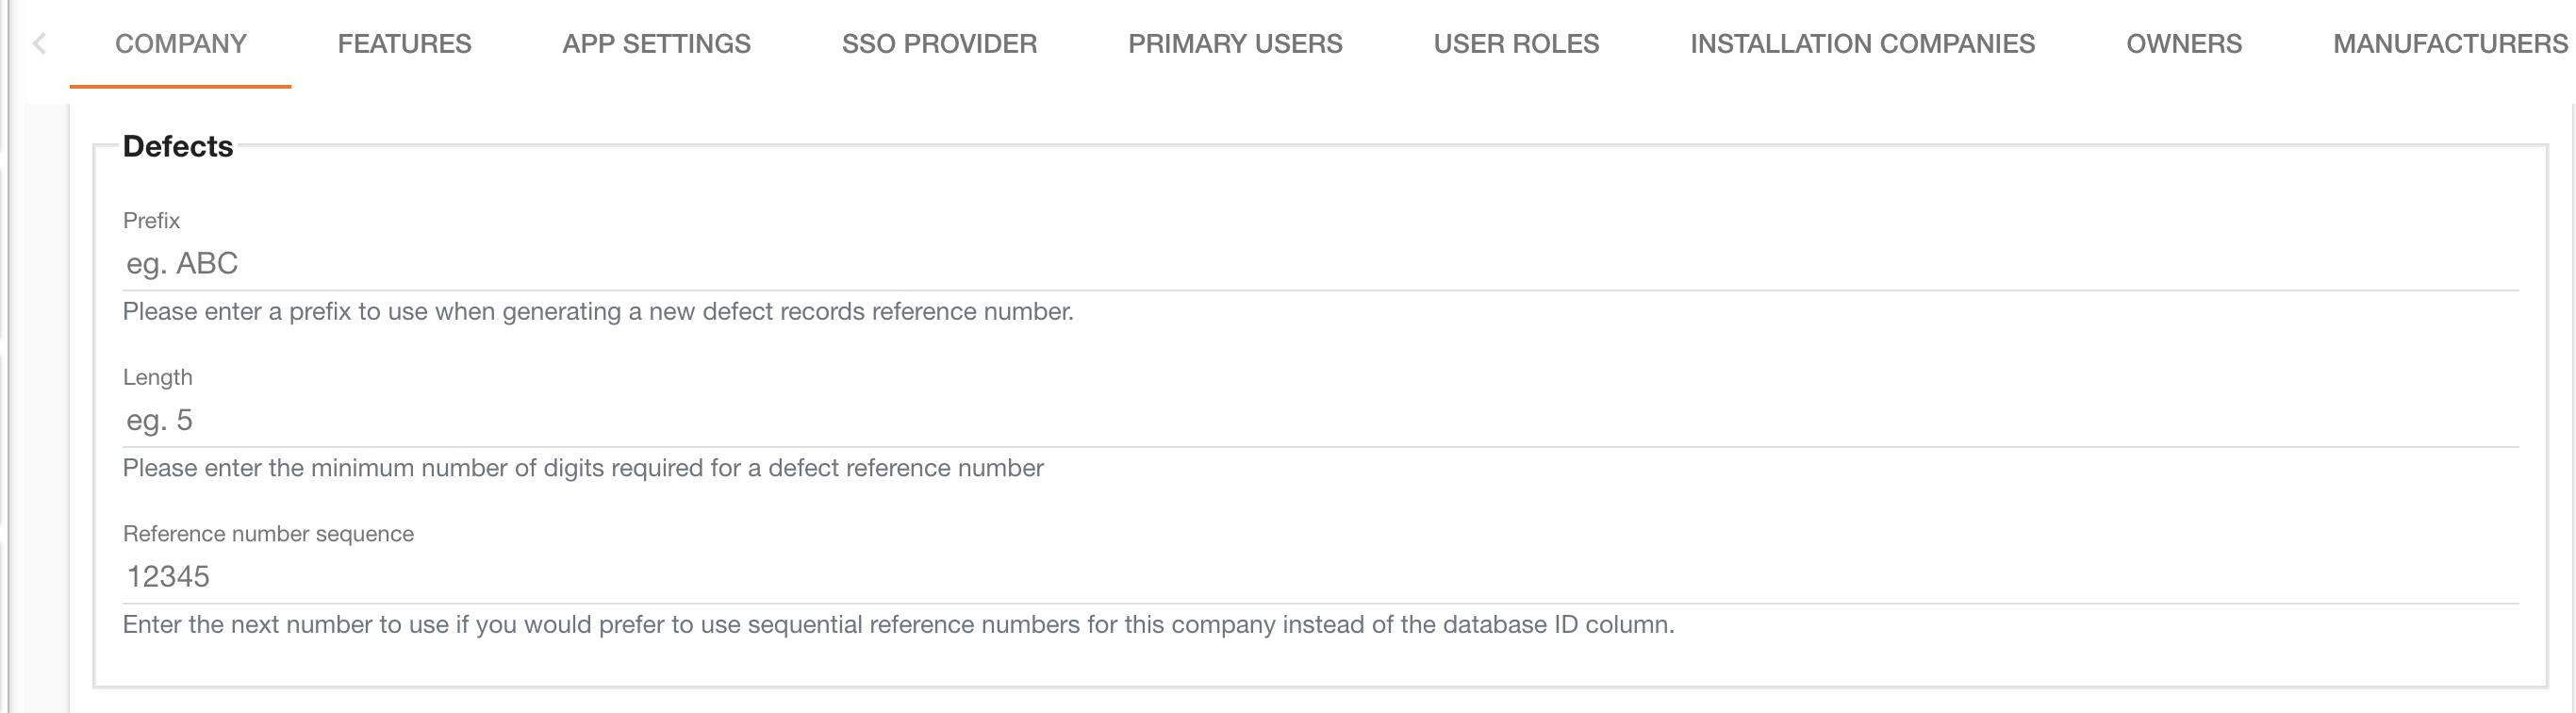Switch to the FEATURES tab
Screen dimensions: 2576x713
pos(404,44)
